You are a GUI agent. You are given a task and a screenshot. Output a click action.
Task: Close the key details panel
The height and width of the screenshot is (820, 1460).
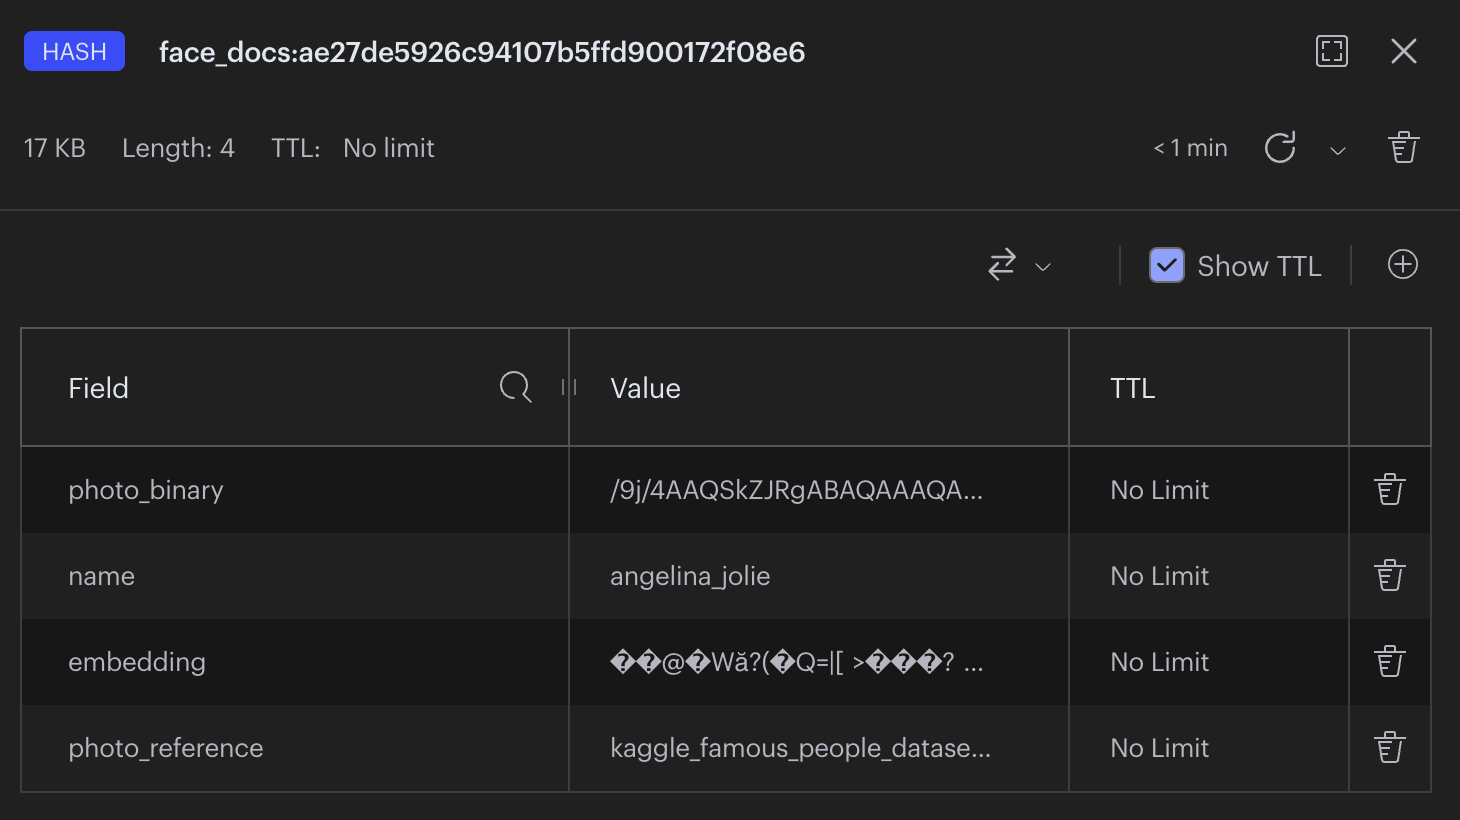[1403, 51]
